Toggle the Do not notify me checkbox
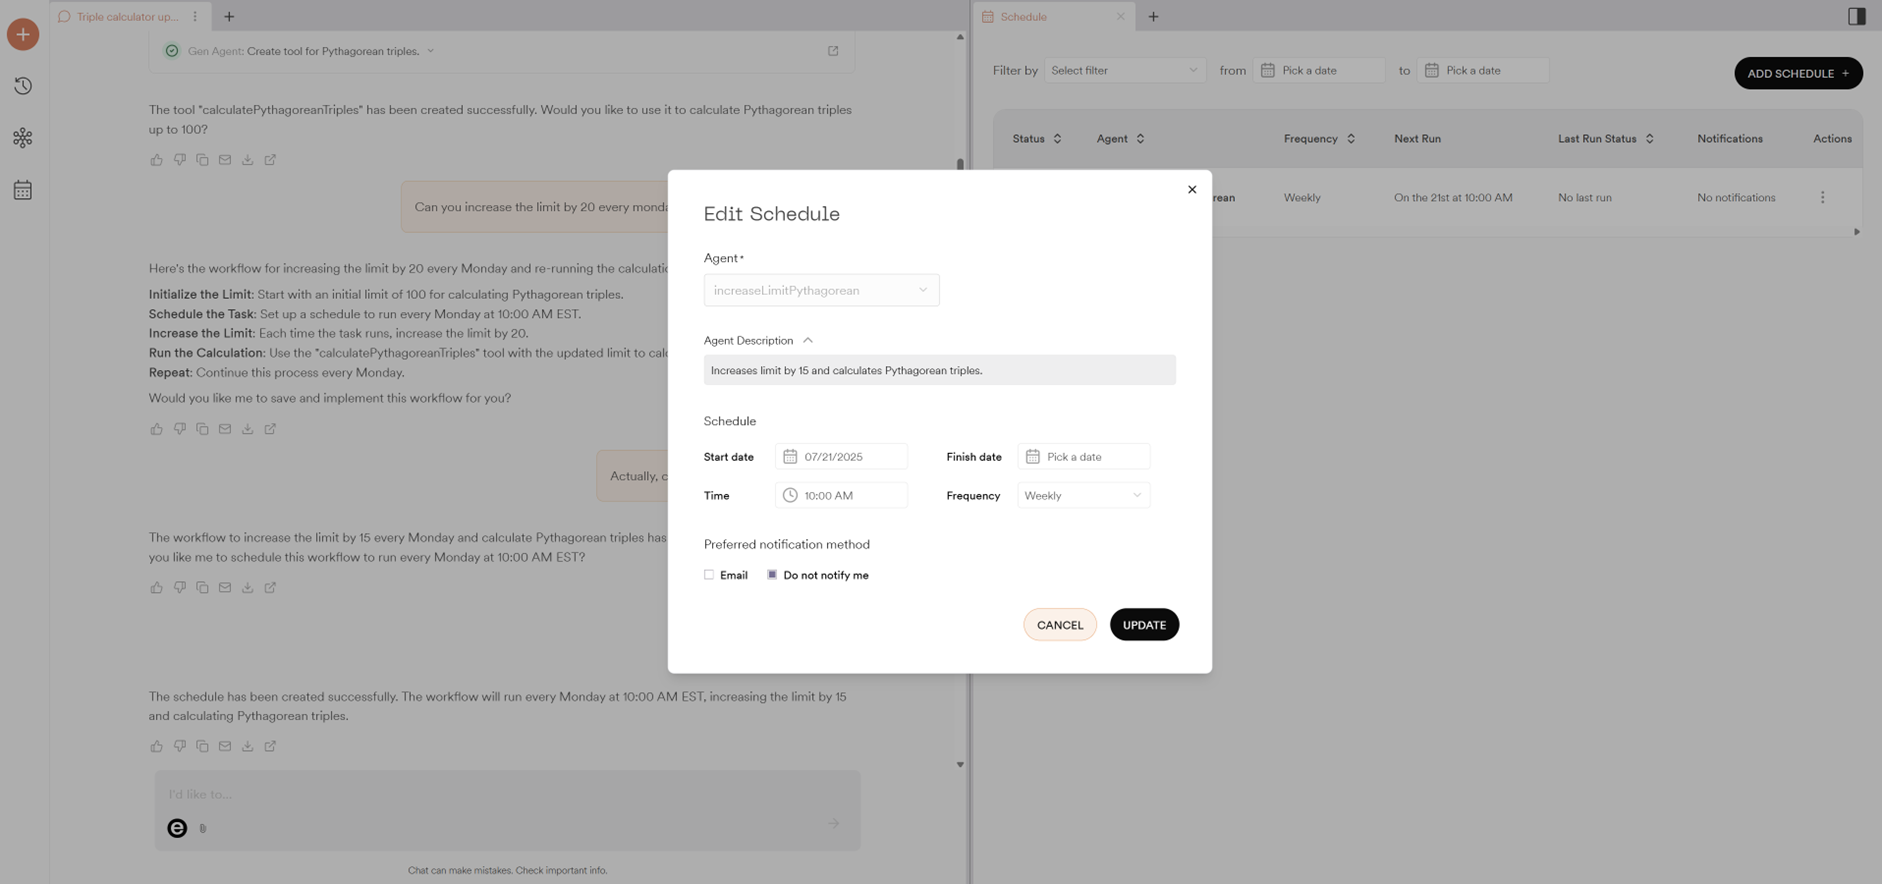 [772, 575]
